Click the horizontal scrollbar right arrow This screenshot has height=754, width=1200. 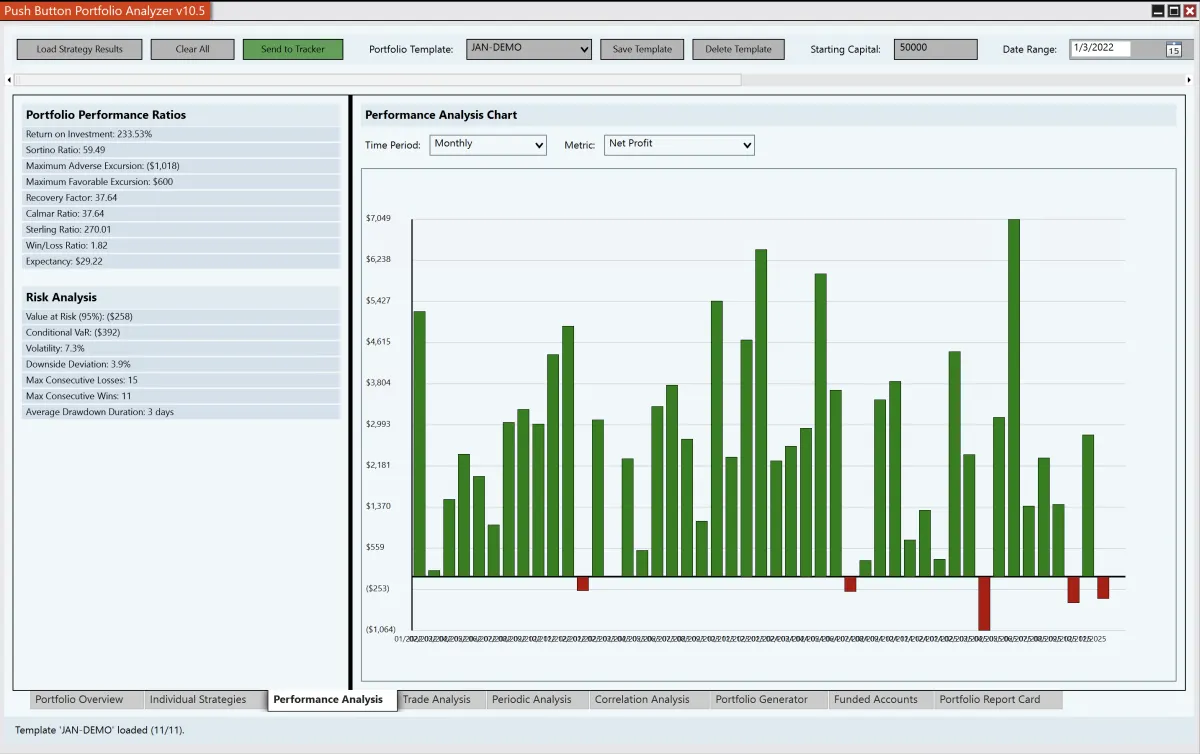point(1189,80)
